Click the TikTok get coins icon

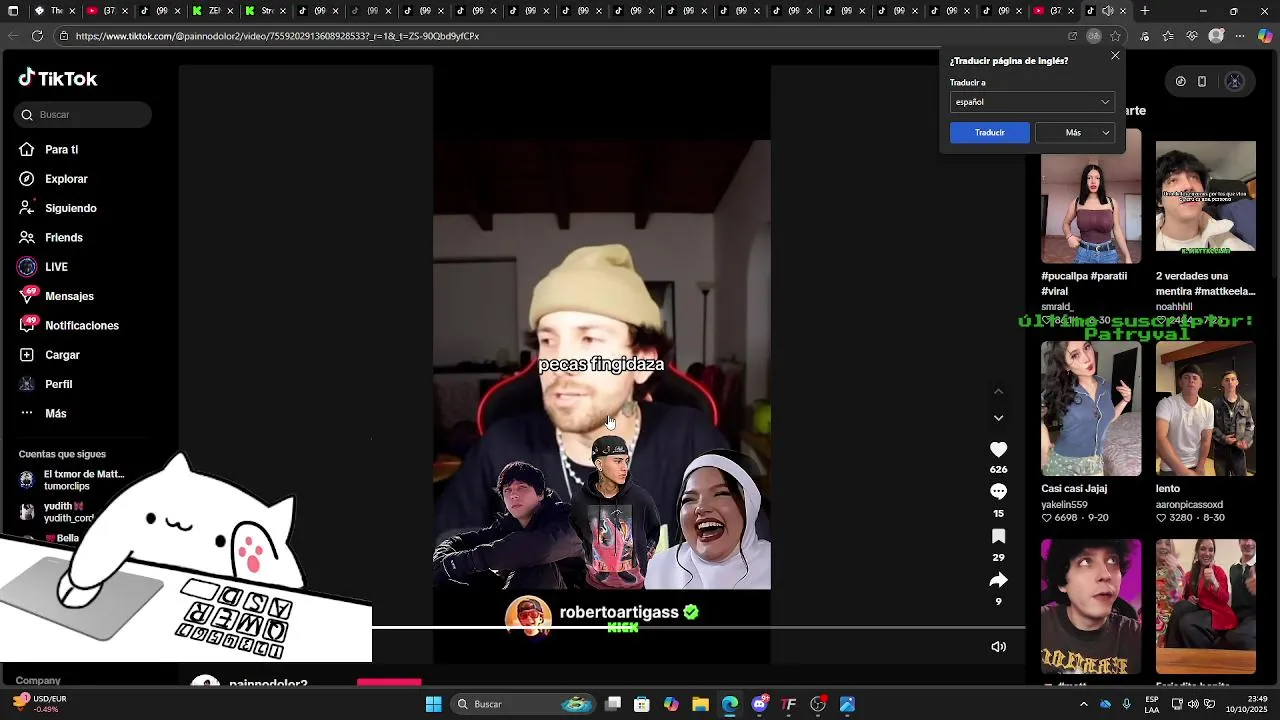coord(1180,82)
